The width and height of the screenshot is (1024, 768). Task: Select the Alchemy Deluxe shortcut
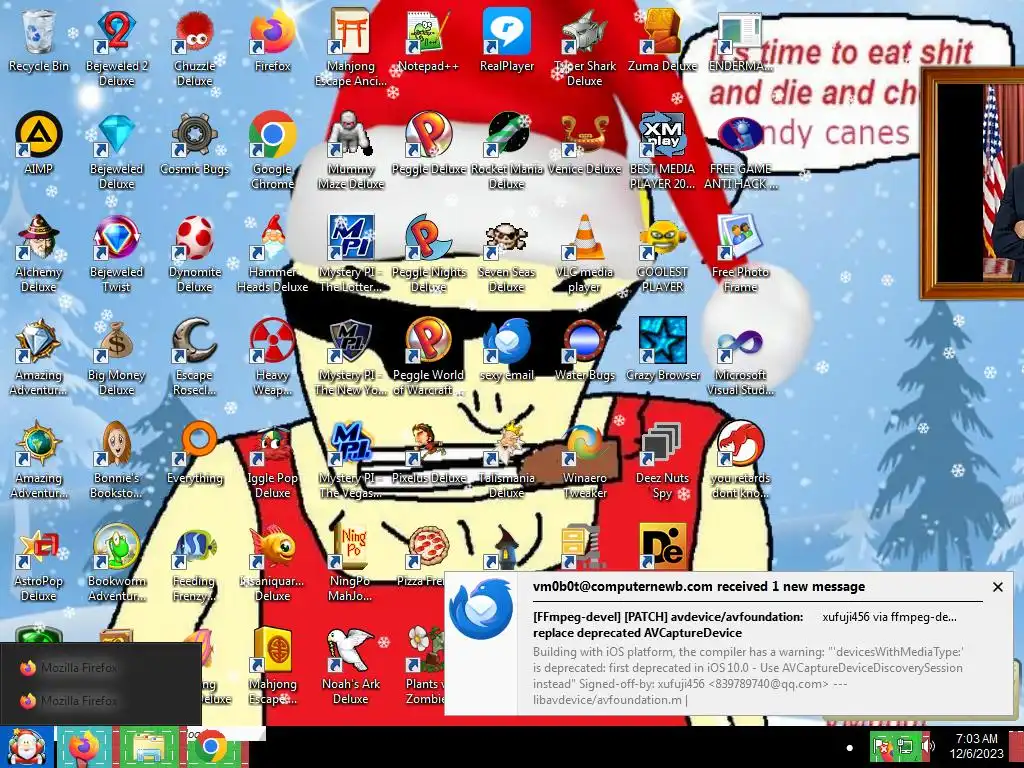click(x=39, y=253)
